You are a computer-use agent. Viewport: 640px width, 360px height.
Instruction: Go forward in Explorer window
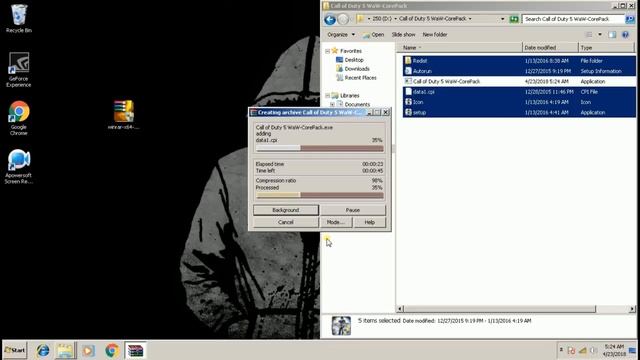(x=344, y=19)
